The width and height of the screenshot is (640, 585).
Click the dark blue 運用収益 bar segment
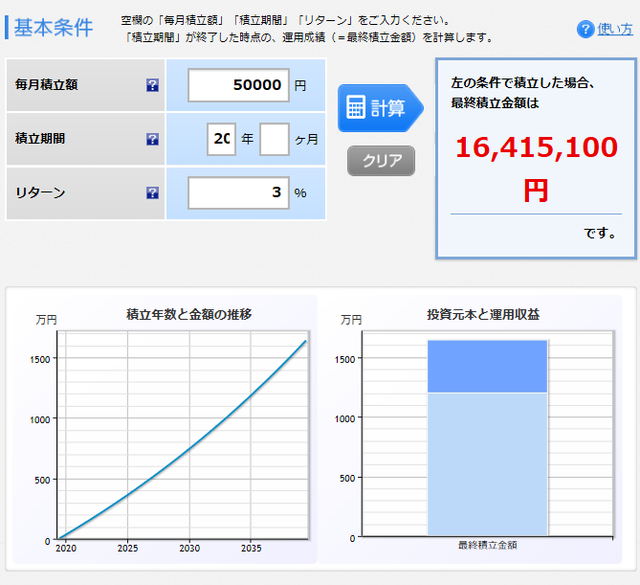click(x=487, y=366)
